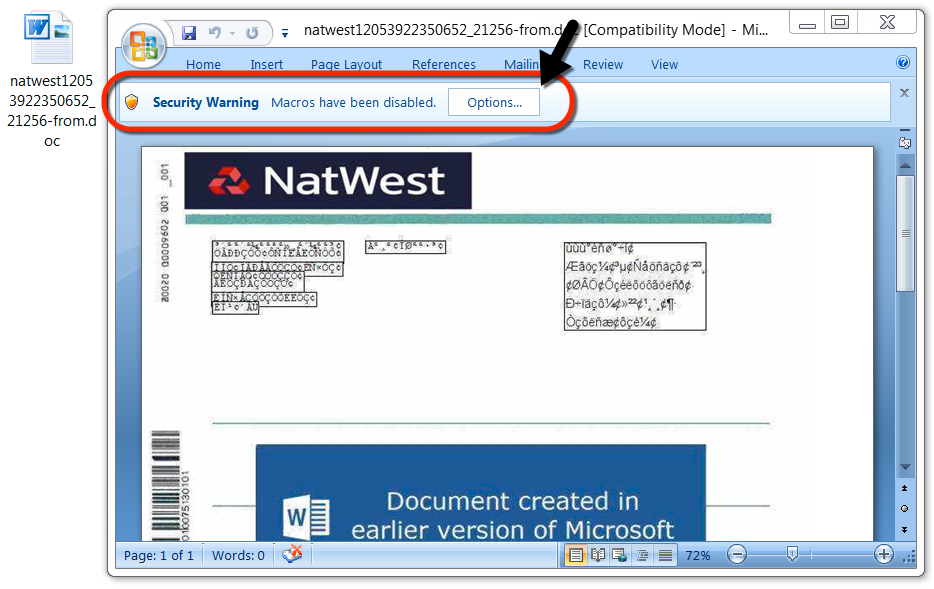Switch to Web Layout view
The height and width of the screenshot is (589, 934).
(x=619, y=555)
